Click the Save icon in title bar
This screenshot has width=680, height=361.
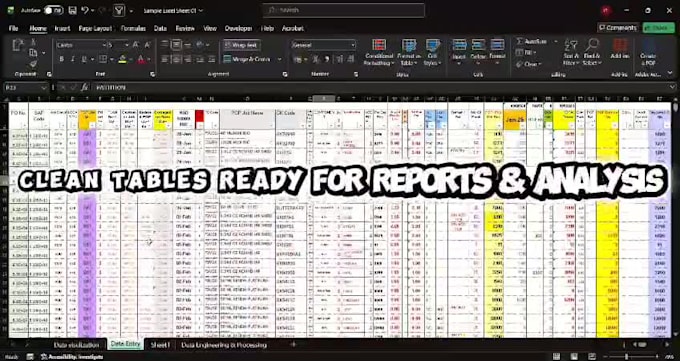[x=72, y=10]
